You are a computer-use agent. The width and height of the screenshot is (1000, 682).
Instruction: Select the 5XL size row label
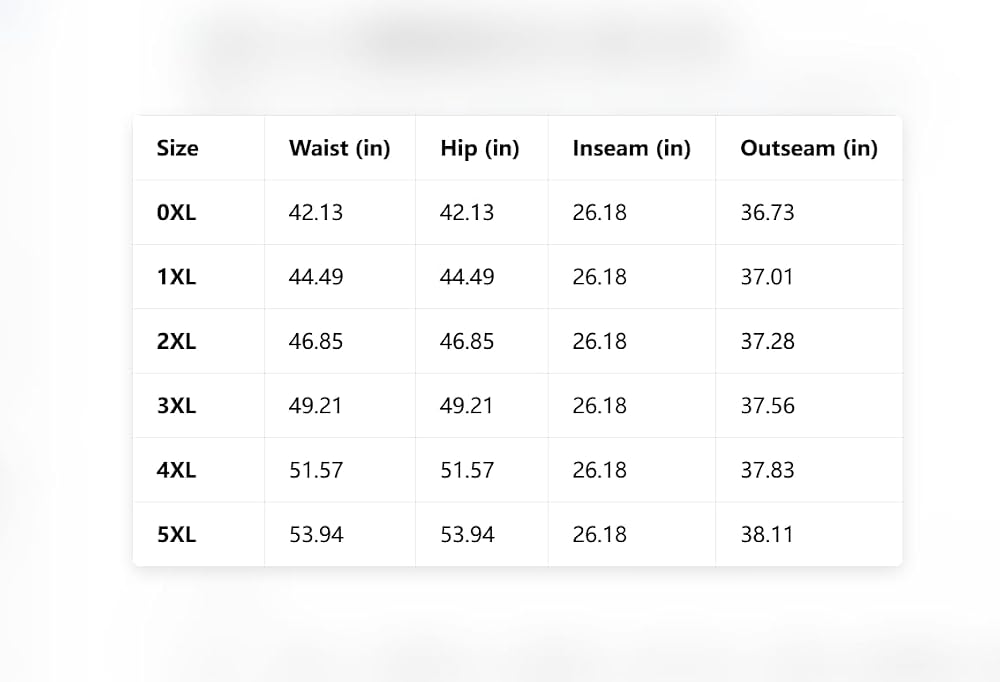177,535
